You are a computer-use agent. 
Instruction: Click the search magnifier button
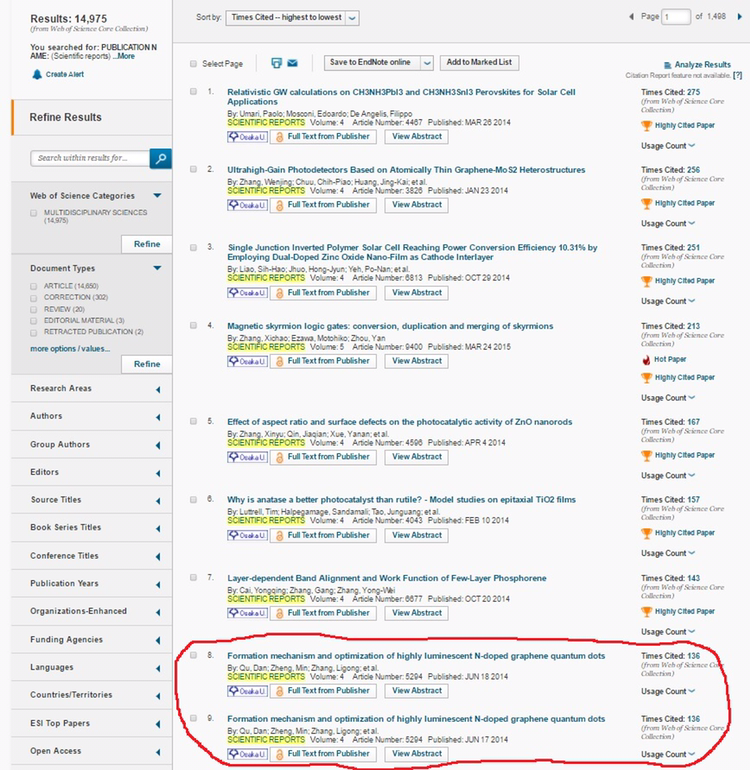click(x=161, y=158)
